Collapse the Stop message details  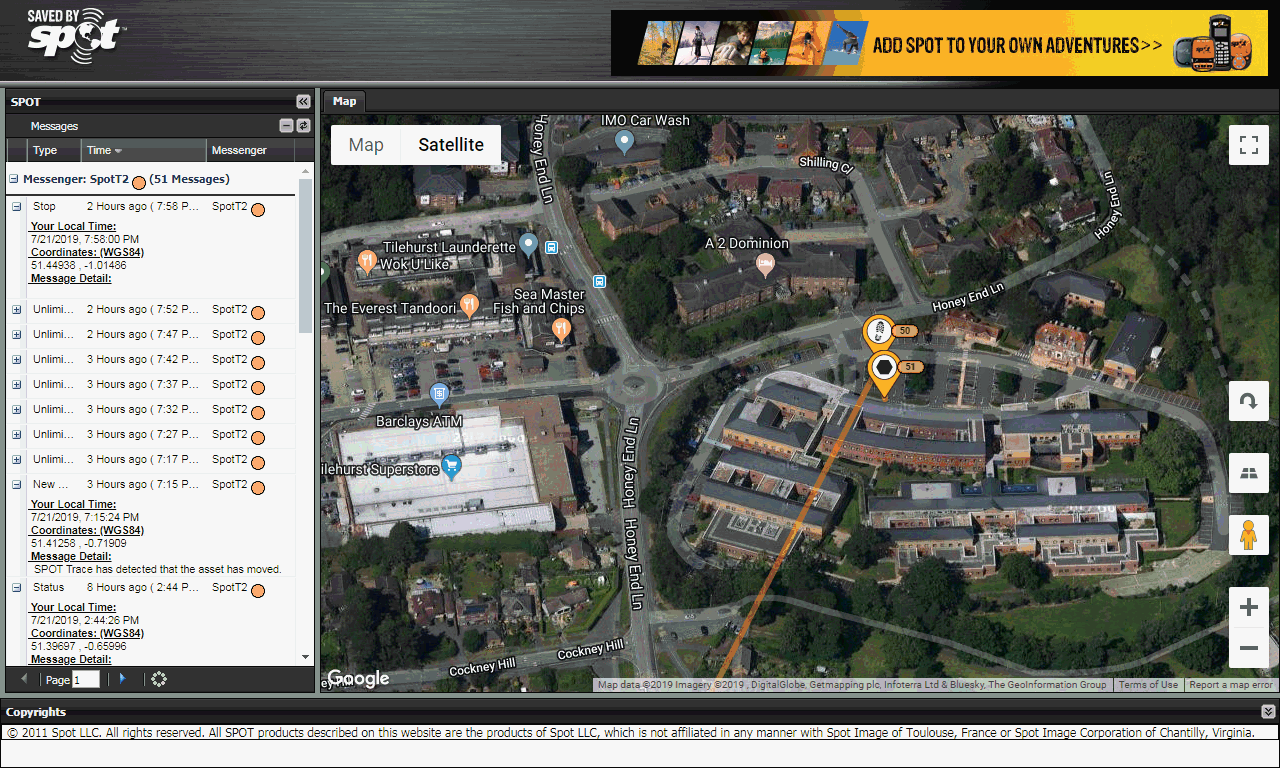point(16,207)
